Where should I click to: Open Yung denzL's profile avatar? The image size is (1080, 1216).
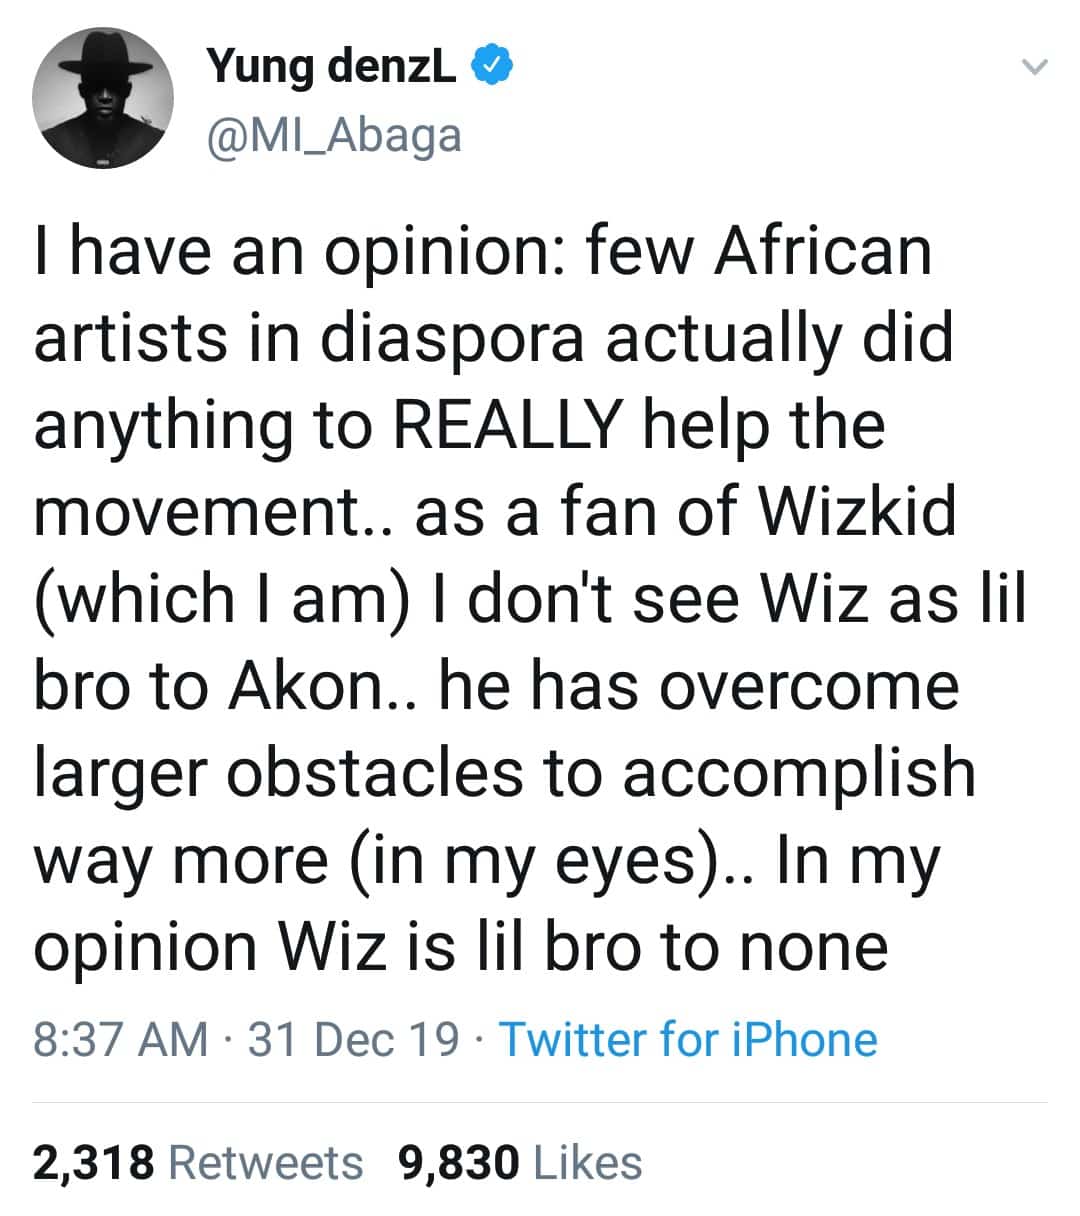tap(103, 99)
